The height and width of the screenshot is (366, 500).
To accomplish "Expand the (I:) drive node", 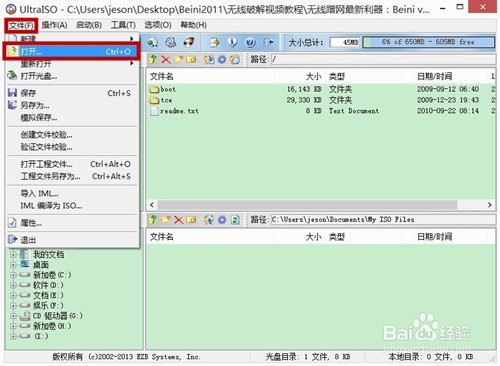I will (13, 336).
